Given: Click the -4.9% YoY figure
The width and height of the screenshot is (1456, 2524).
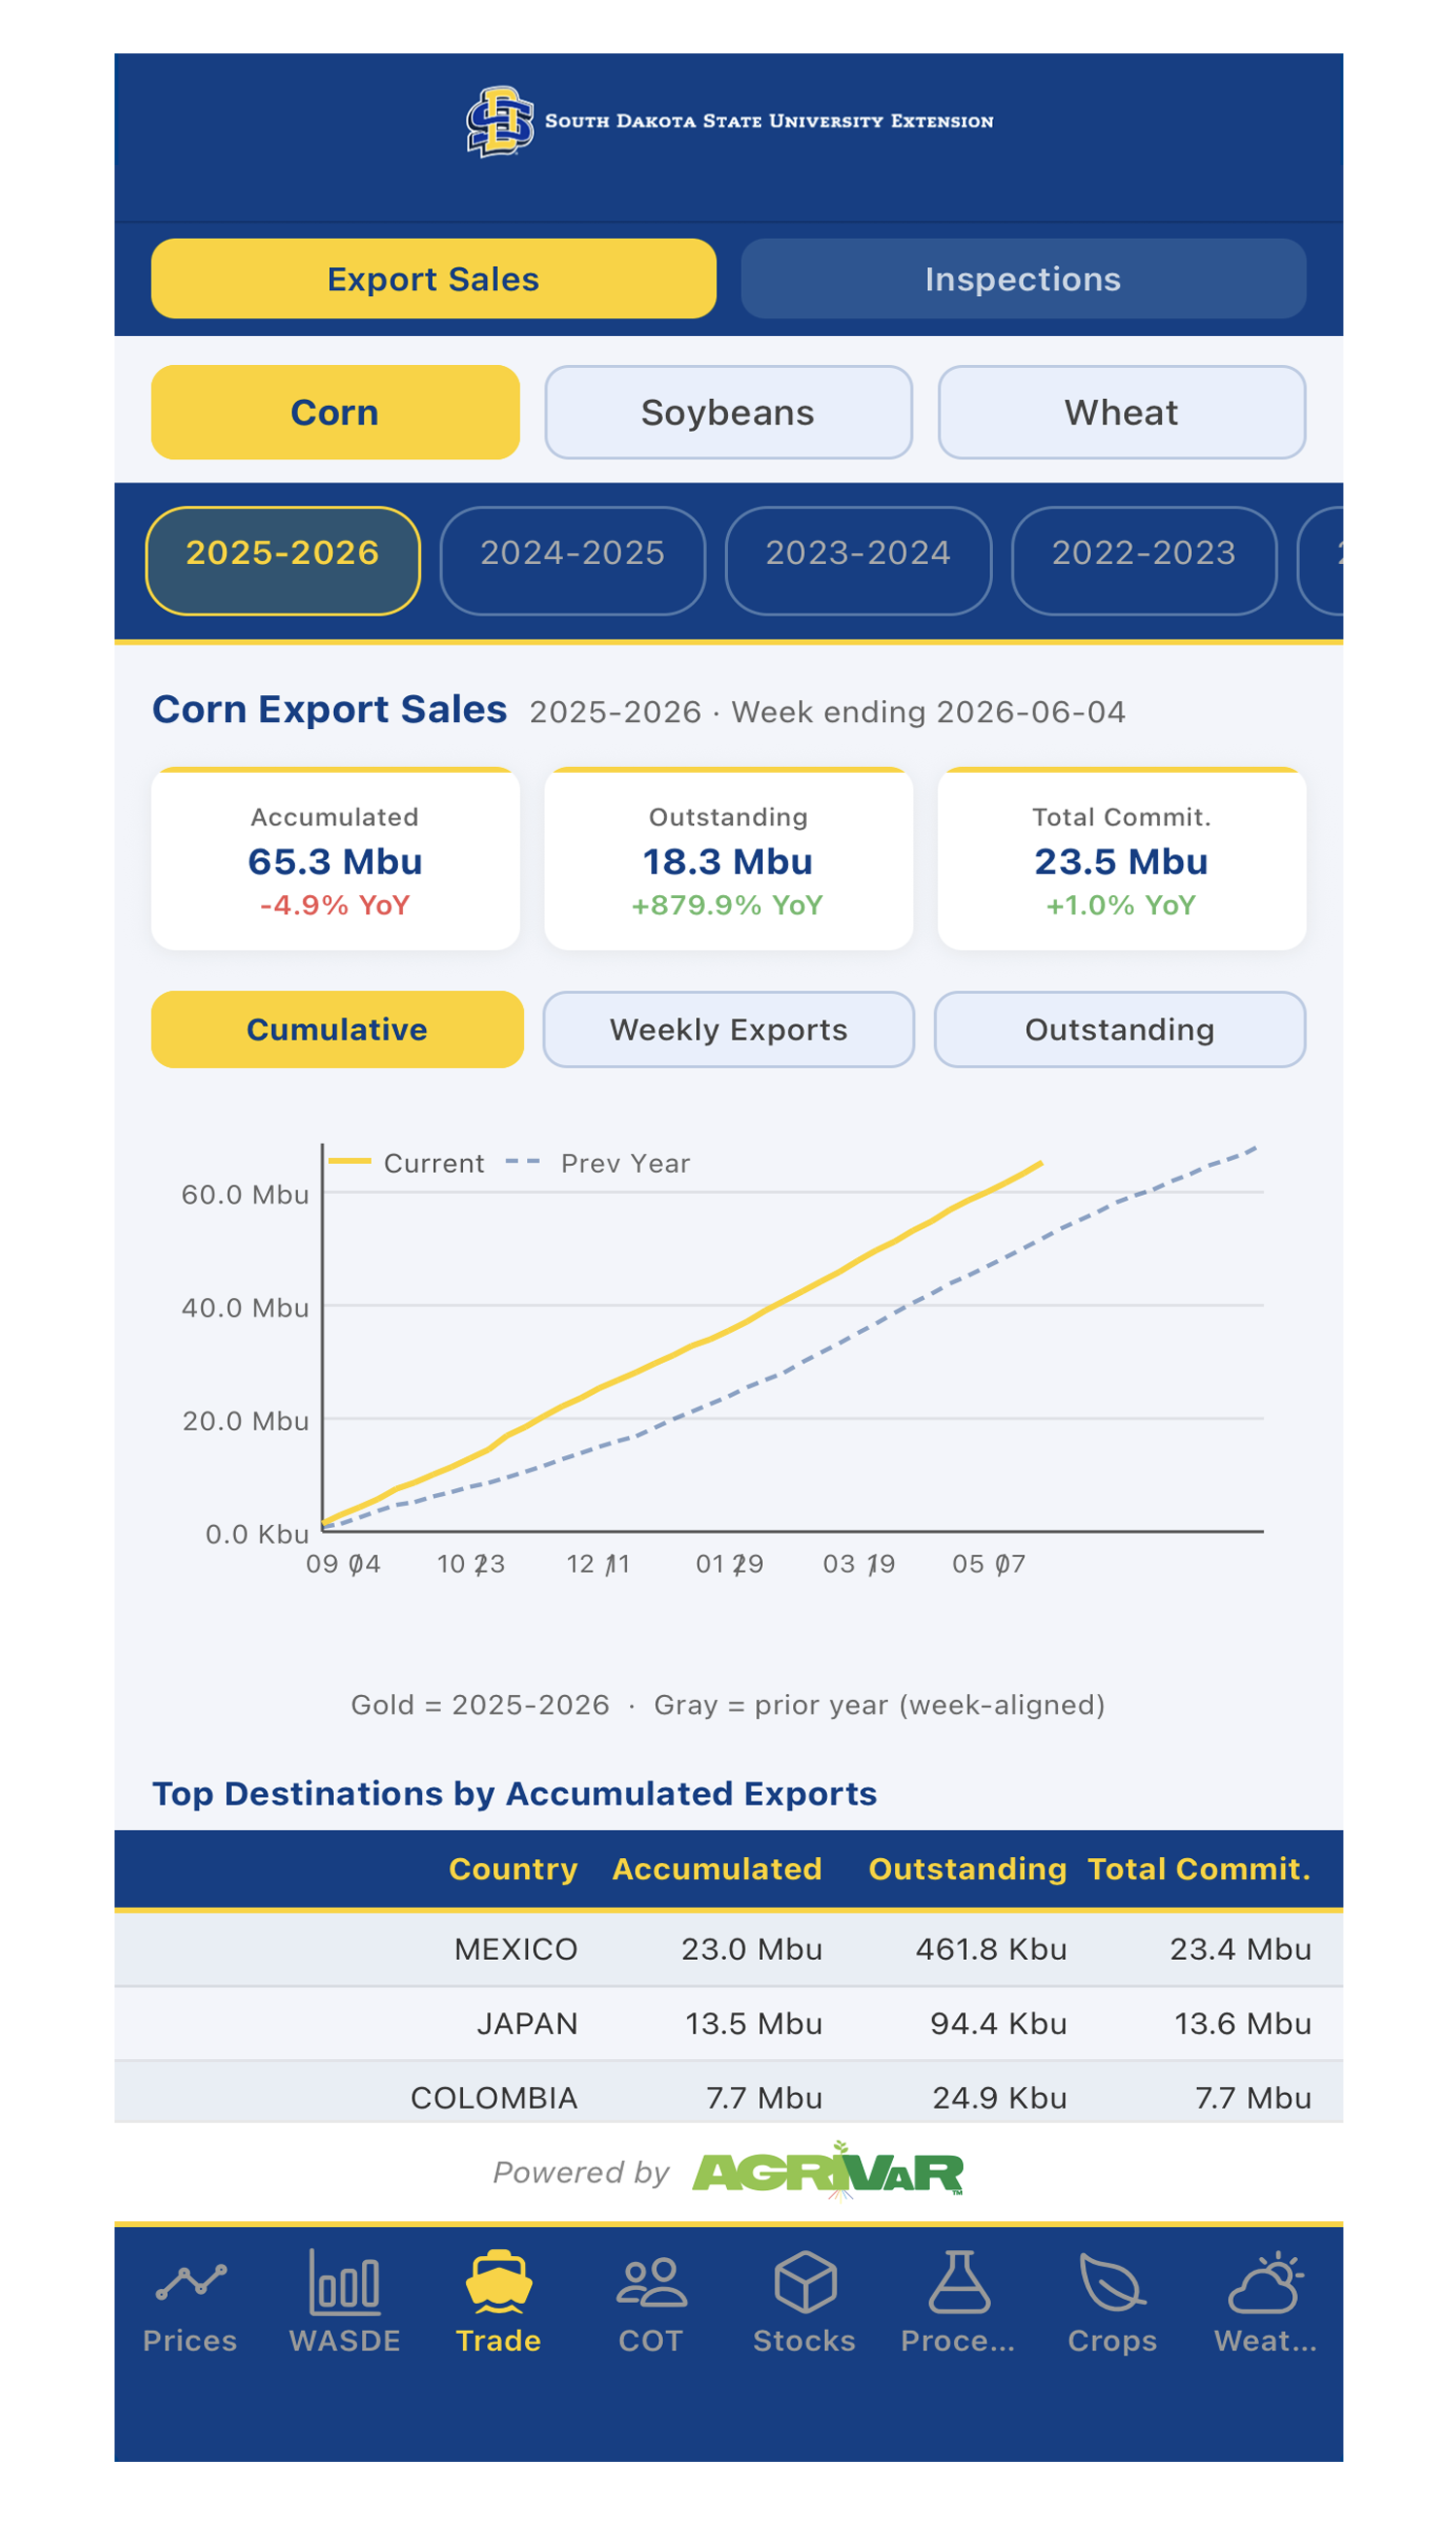Looking at the screenshot, I should (335, 905).
